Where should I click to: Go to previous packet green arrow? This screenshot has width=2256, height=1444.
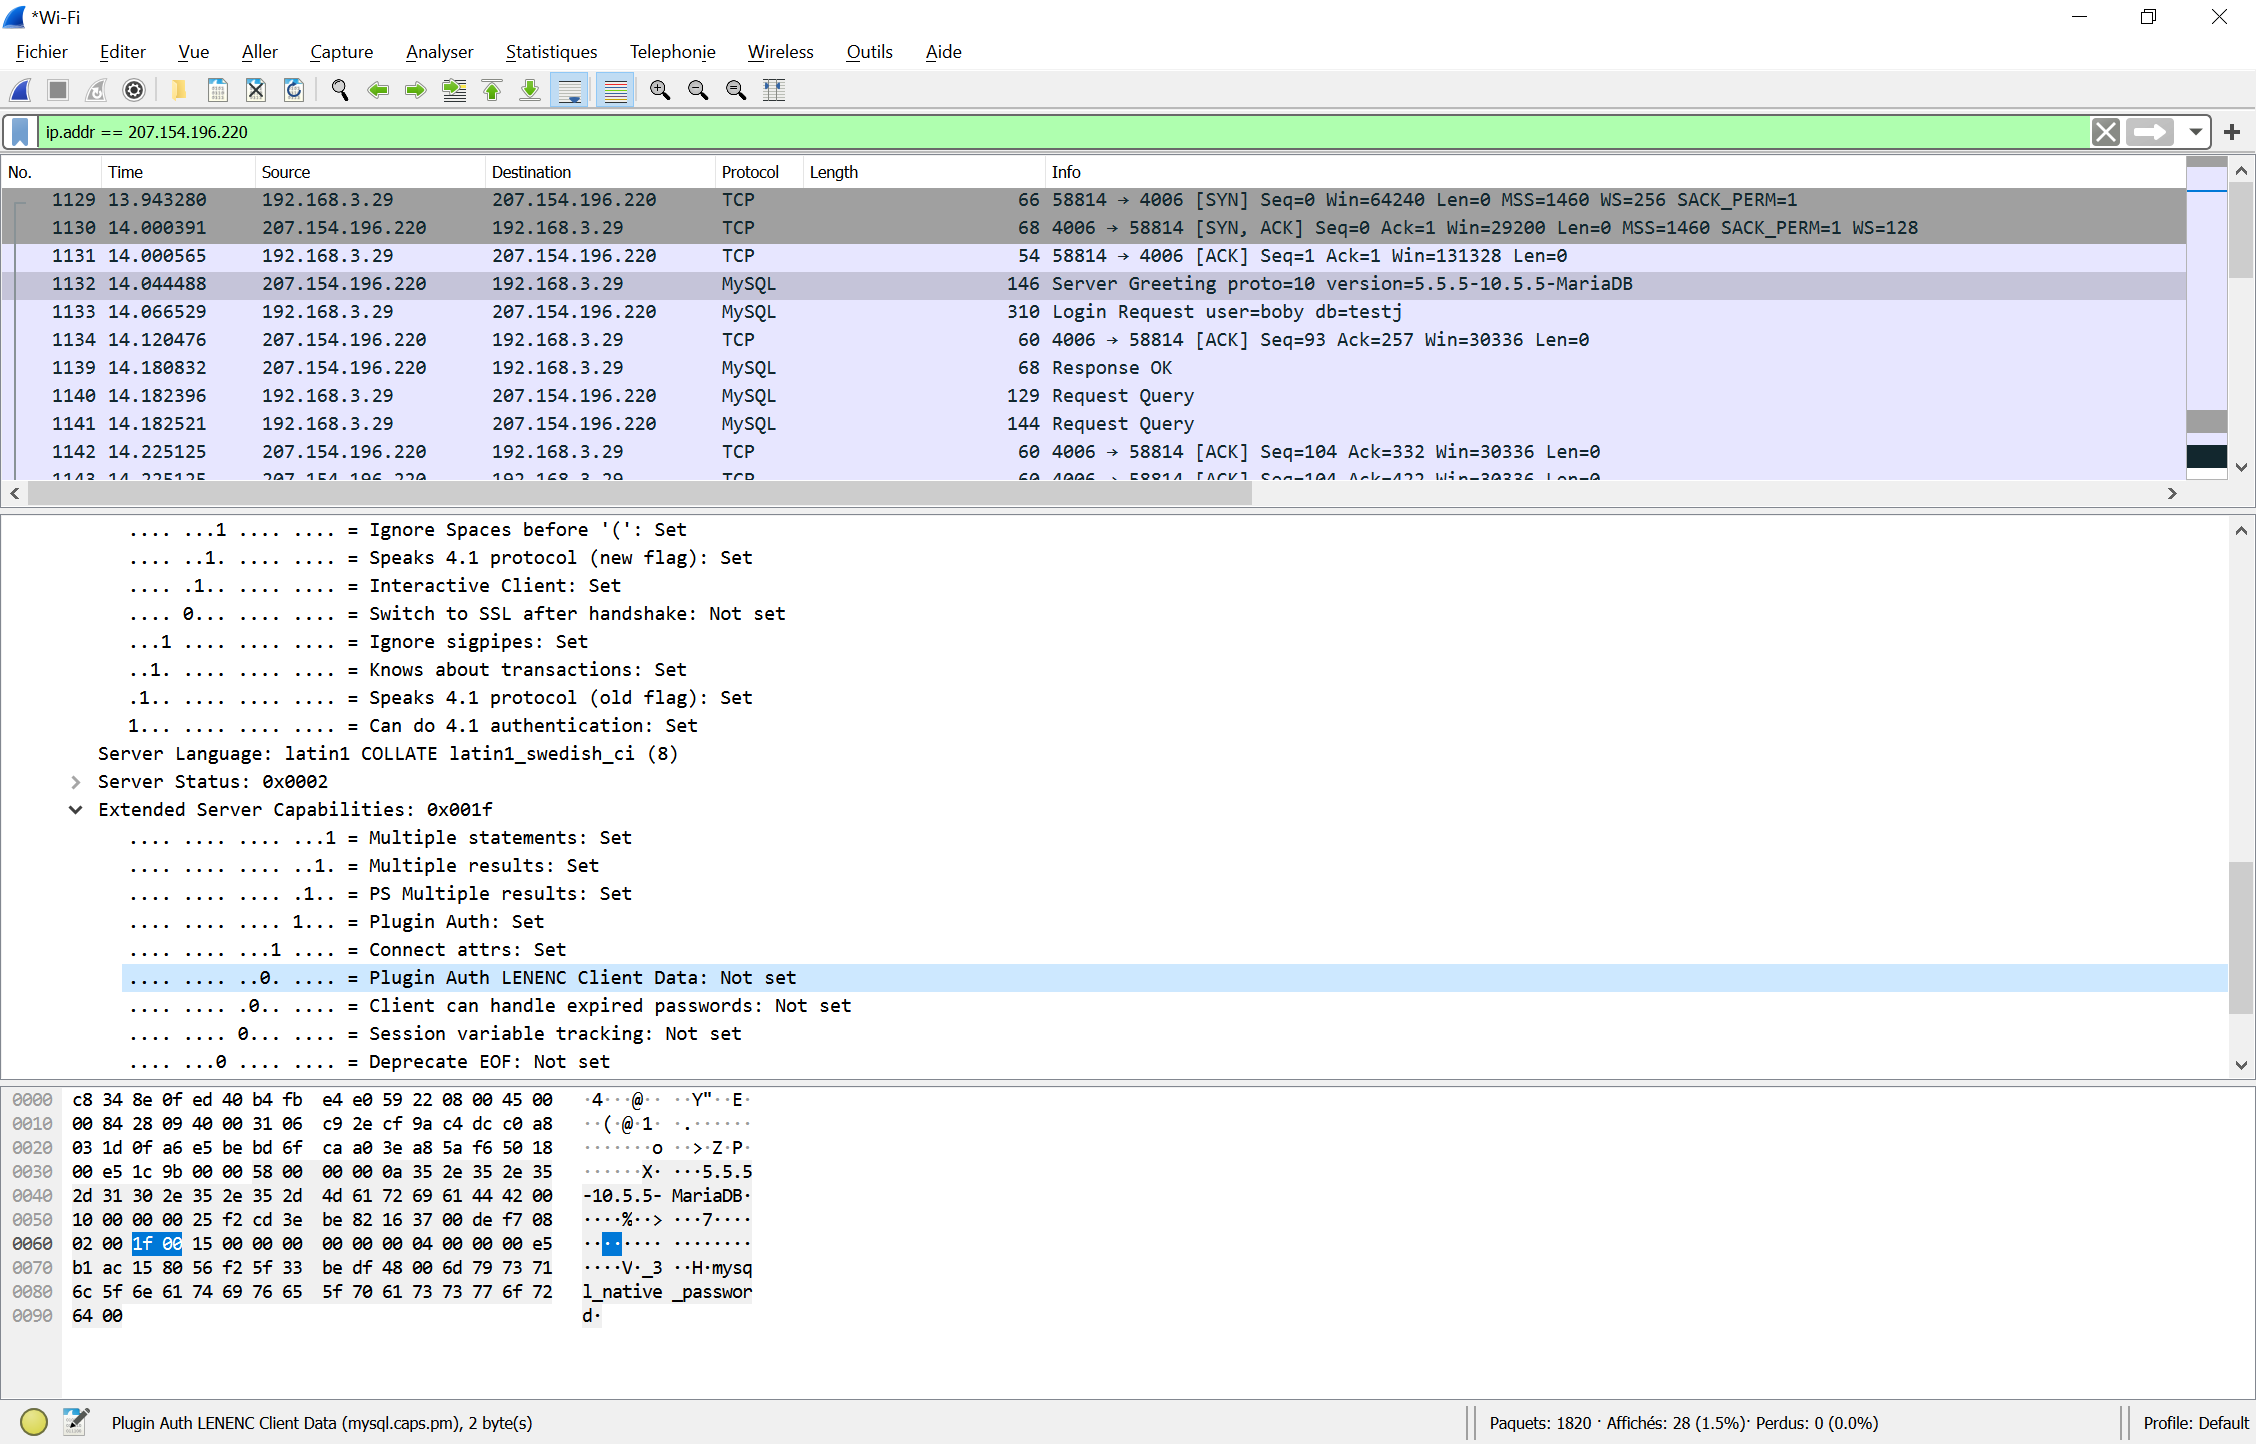click(x=378, y=90)
